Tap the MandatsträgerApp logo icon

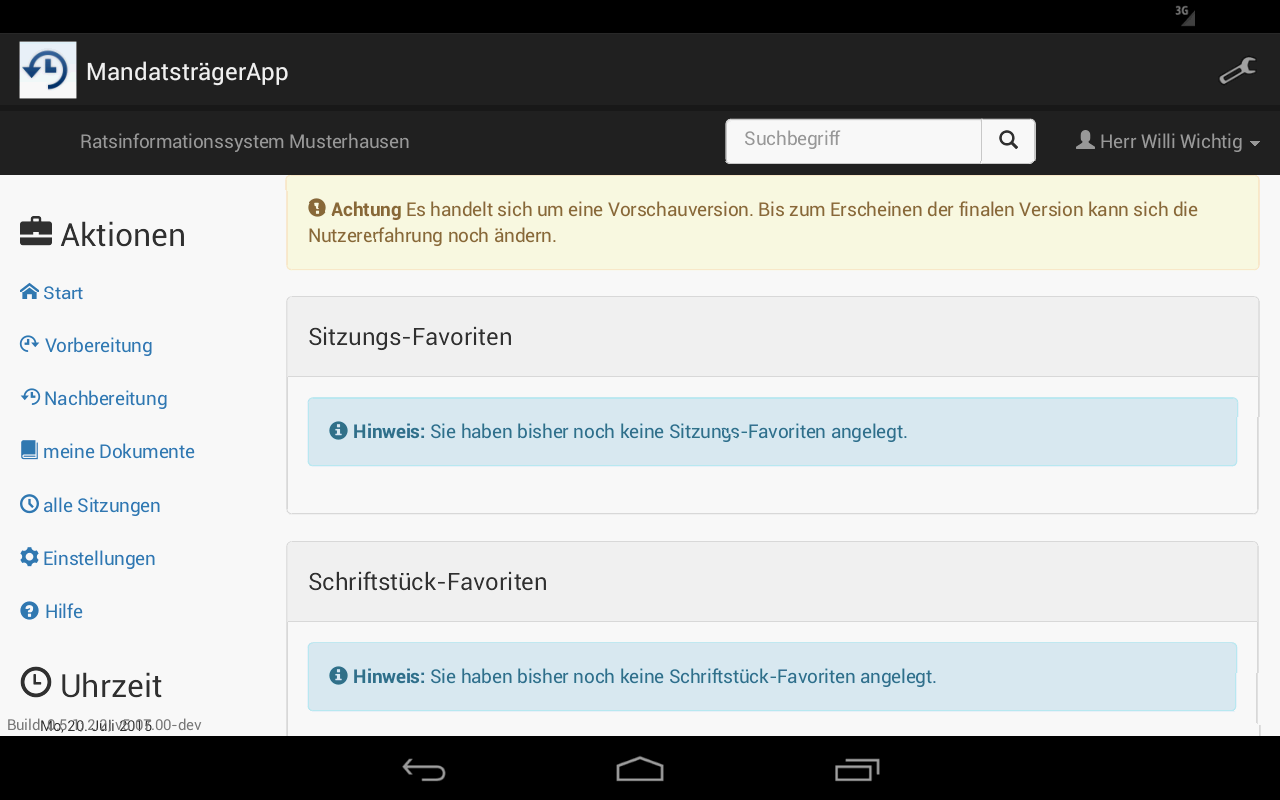point(48,70)
